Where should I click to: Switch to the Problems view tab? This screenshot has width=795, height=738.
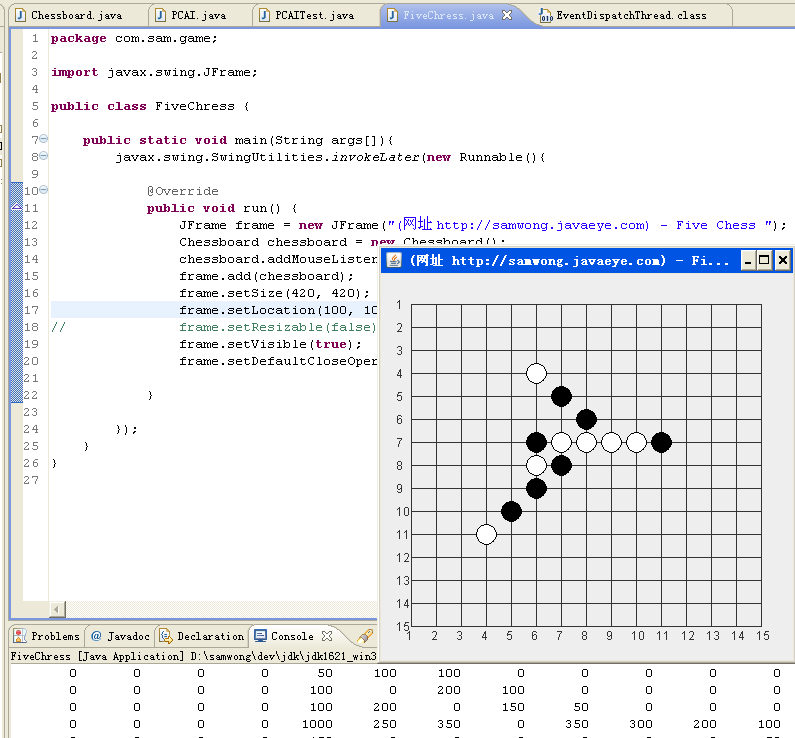46,636
